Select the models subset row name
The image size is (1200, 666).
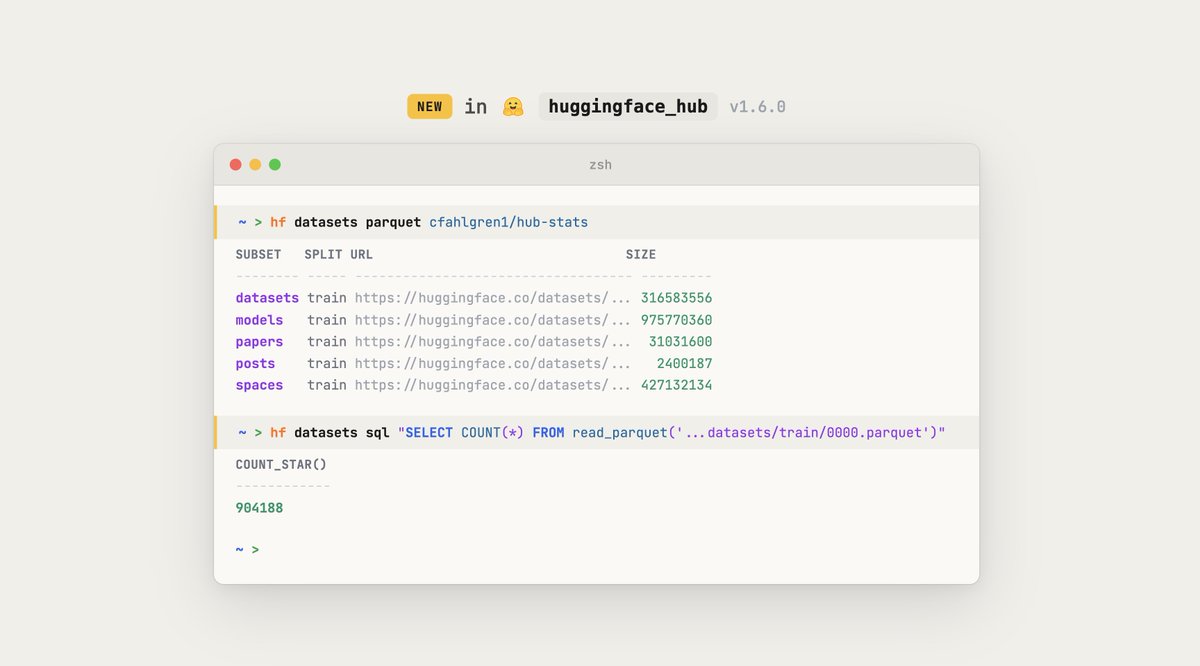pyautogui.click(x=259, y=320)
